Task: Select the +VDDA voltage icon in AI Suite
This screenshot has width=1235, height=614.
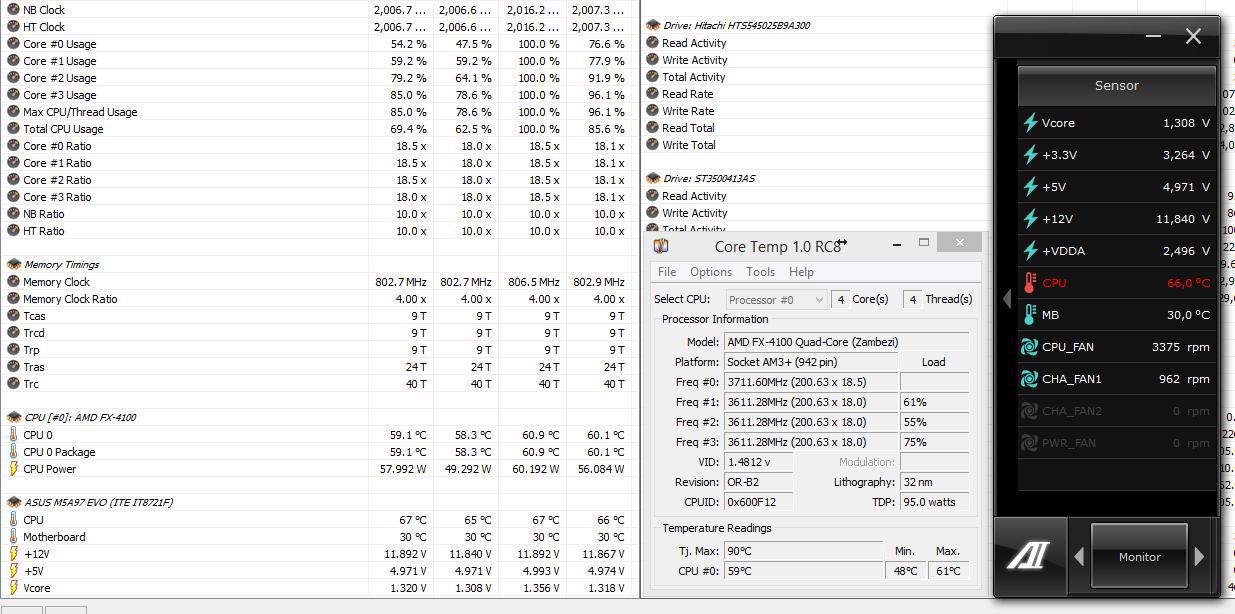Action: point(1030,251)
